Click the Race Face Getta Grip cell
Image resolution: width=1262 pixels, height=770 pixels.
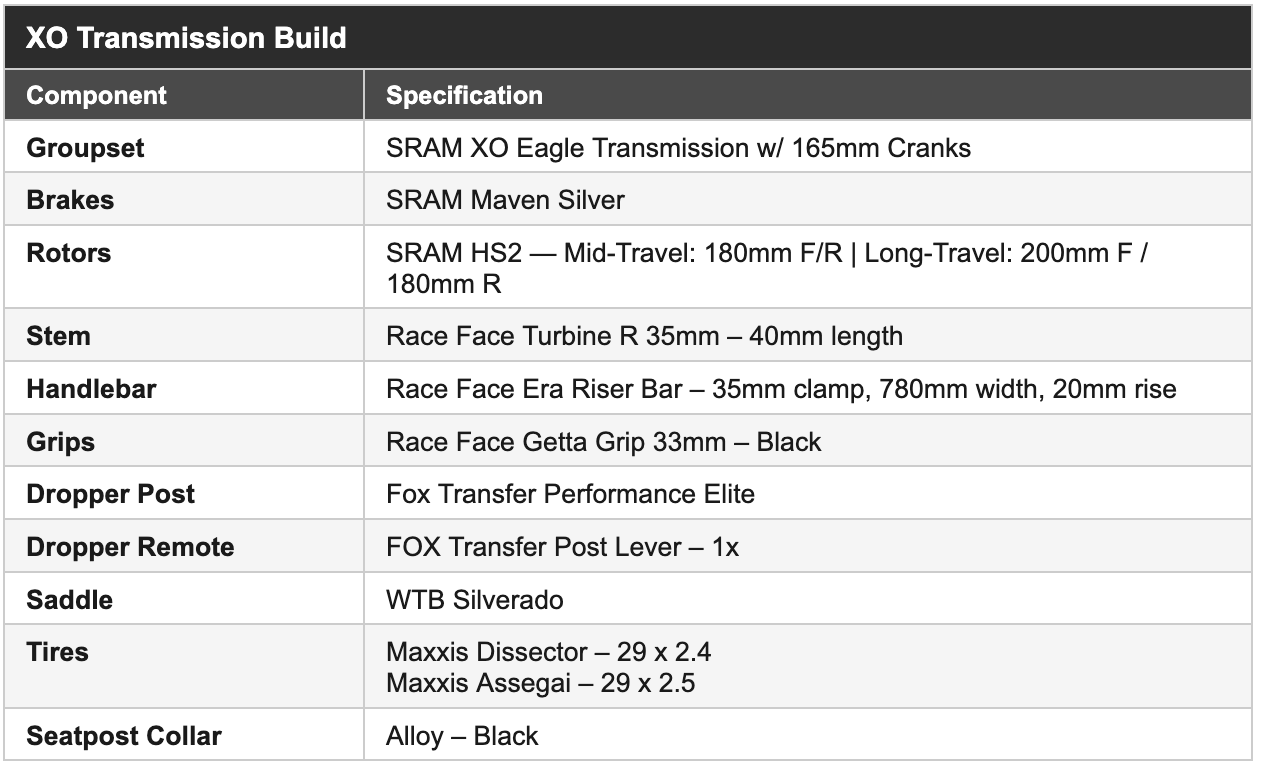(x=603, y=442)
